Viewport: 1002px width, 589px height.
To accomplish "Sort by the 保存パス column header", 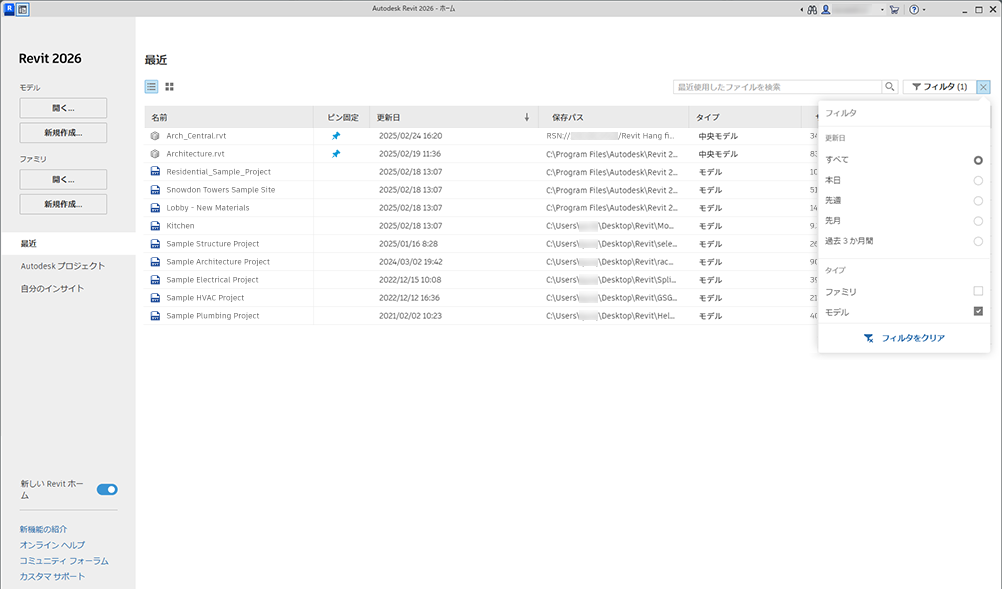I will (613, 118).
